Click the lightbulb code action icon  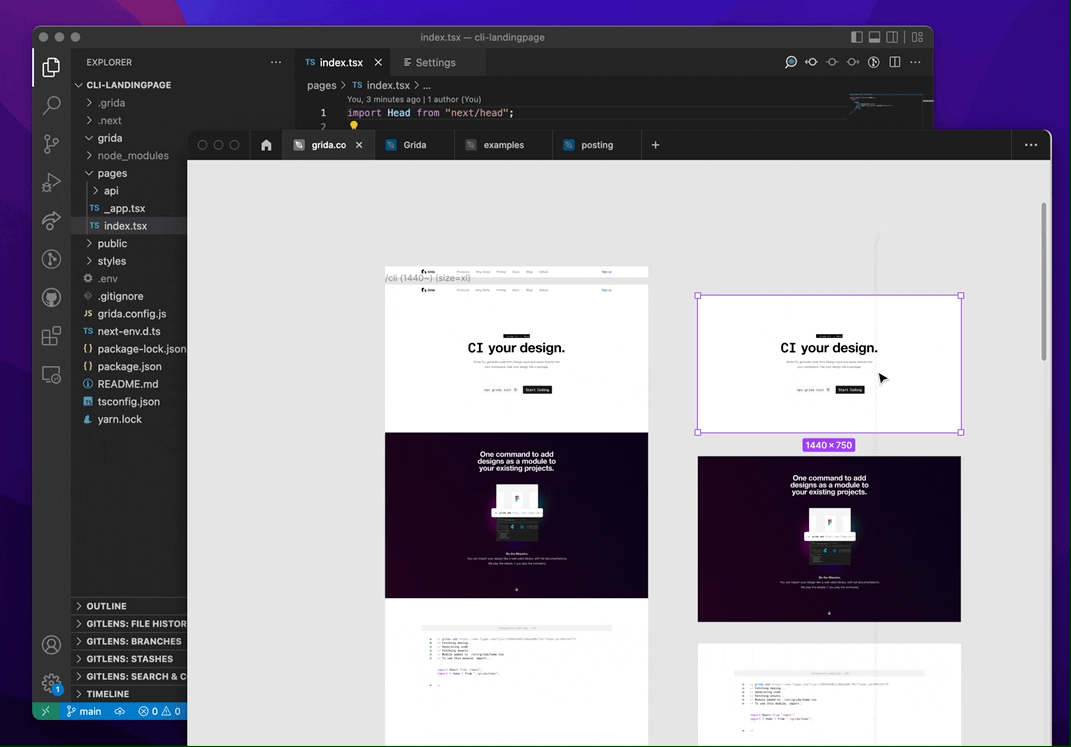[354, 125]
